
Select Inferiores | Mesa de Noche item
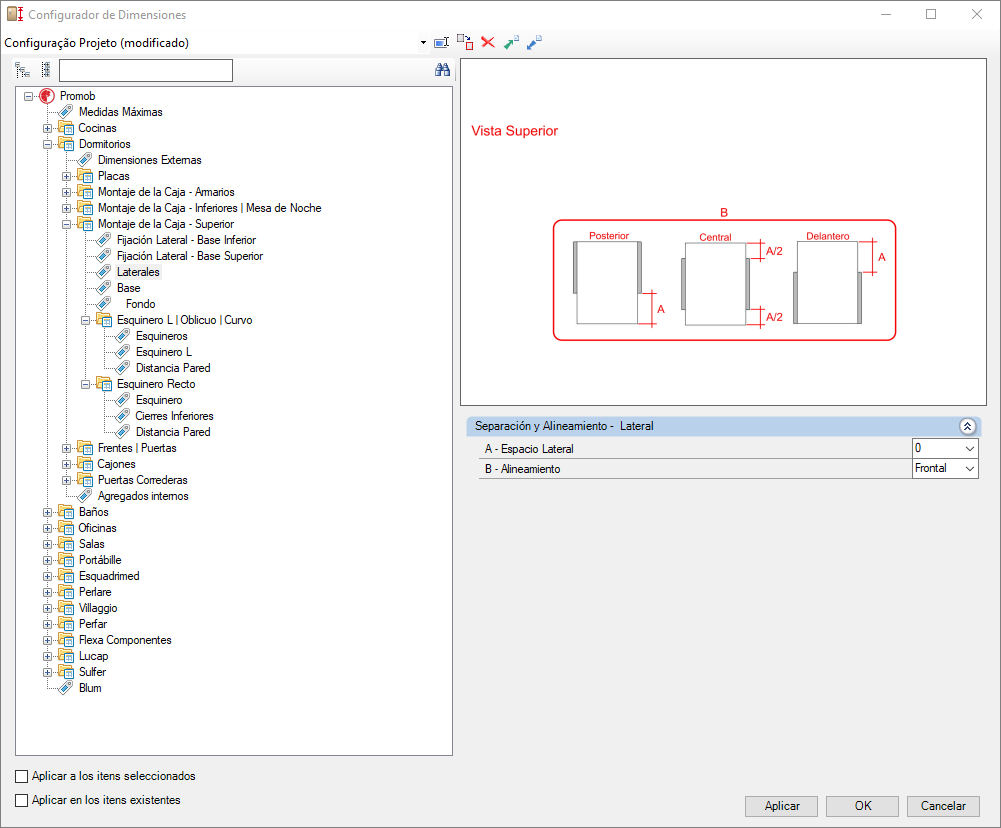[x=209, y=207]
